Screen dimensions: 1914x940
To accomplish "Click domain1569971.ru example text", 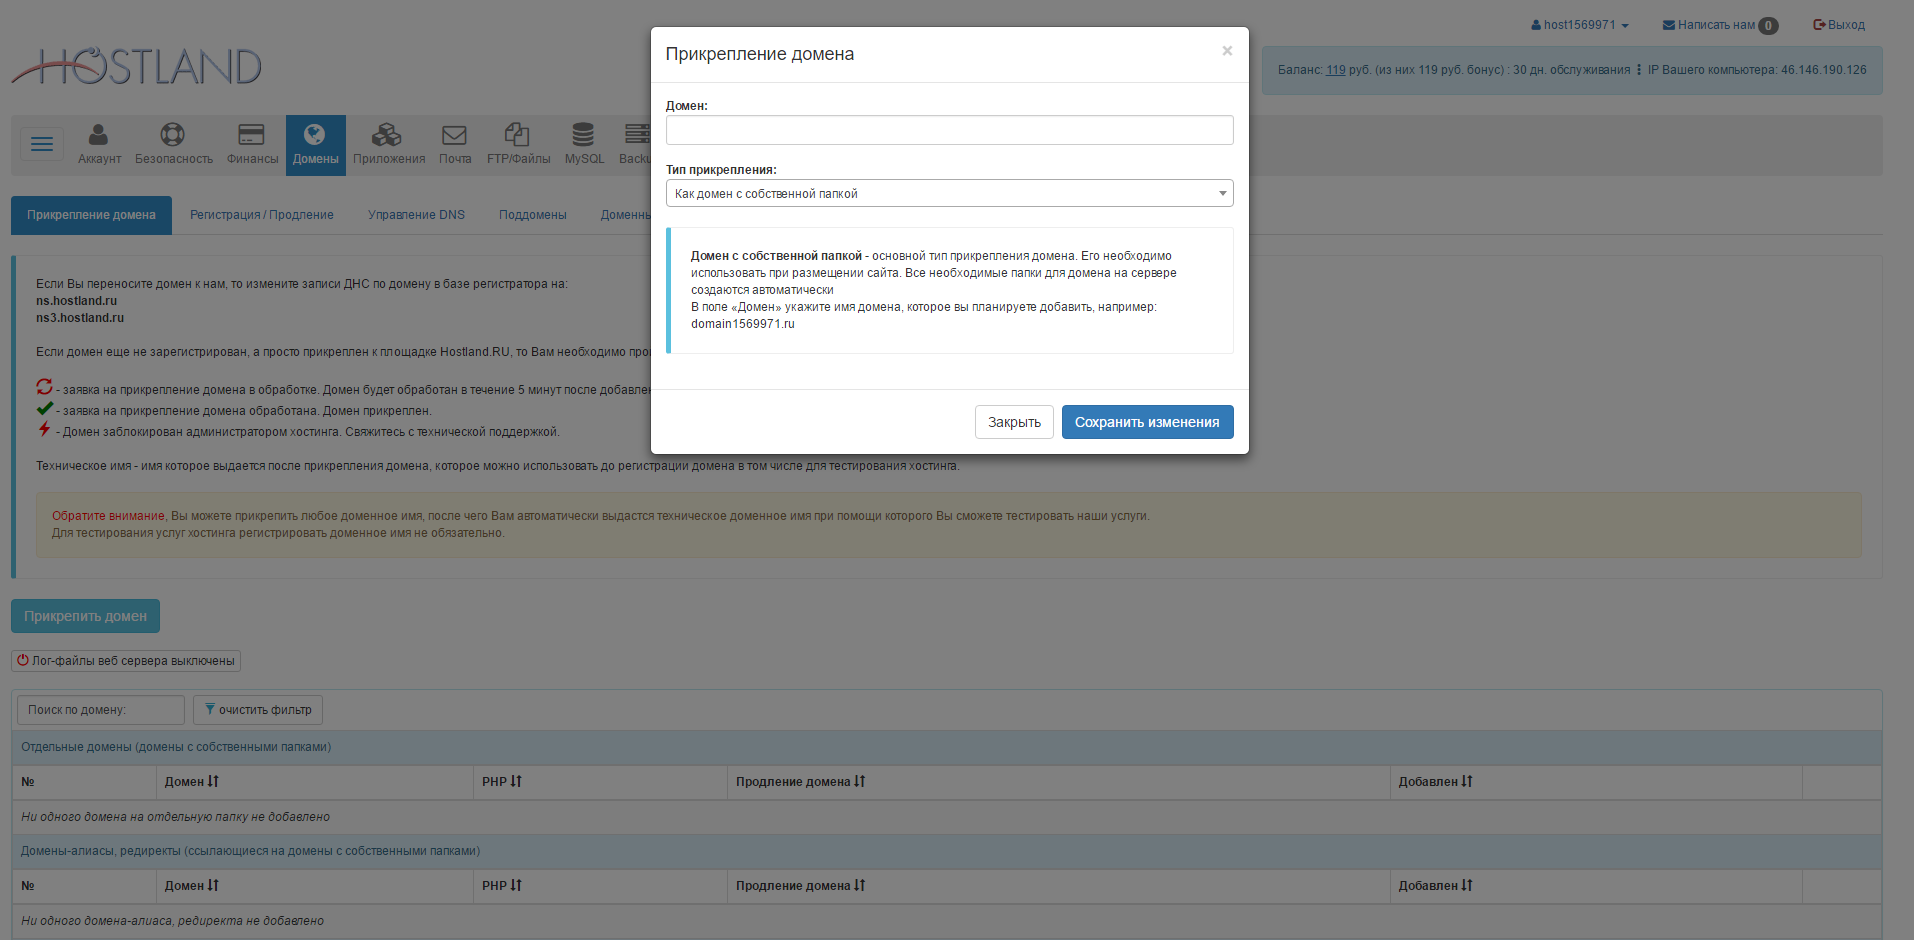I will pyautogui.click(x=743, y=324).
